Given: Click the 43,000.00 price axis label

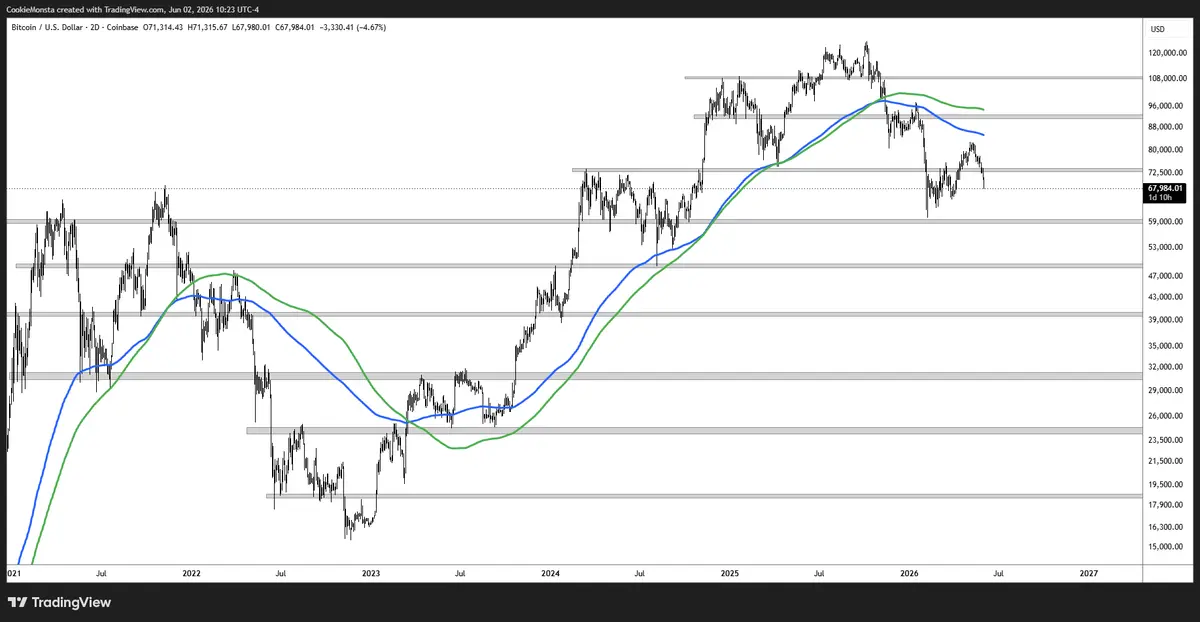Looking at the screenshot, I should point(1166,297).
